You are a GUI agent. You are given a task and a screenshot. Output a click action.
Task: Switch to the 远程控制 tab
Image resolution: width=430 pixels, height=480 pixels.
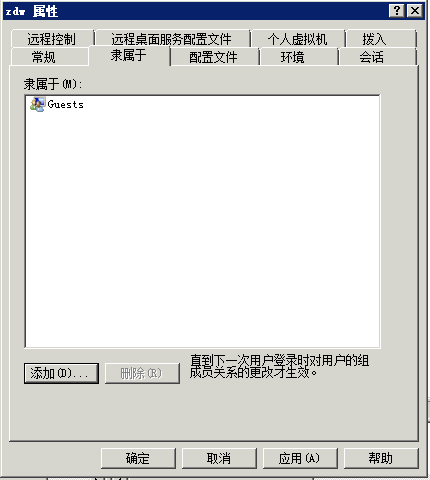pyautogui.click(x=52, y=39)
